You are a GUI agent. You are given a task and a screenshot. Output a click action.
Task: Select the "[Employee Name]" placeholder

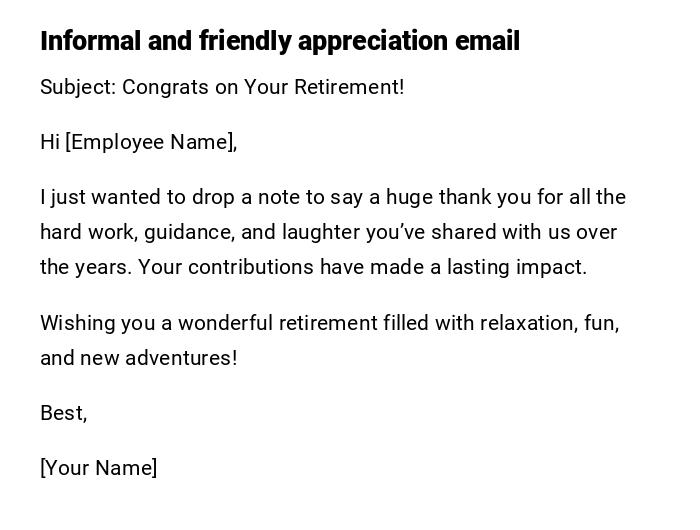(151, 142)
